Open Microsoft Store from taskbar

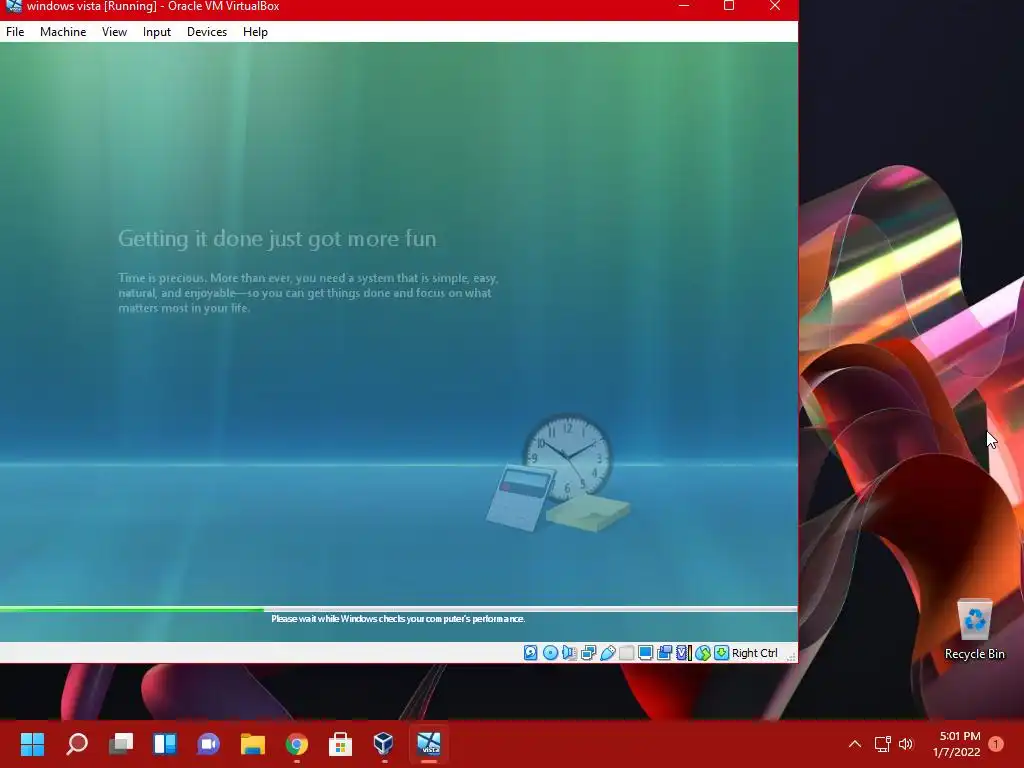point(340,743)
